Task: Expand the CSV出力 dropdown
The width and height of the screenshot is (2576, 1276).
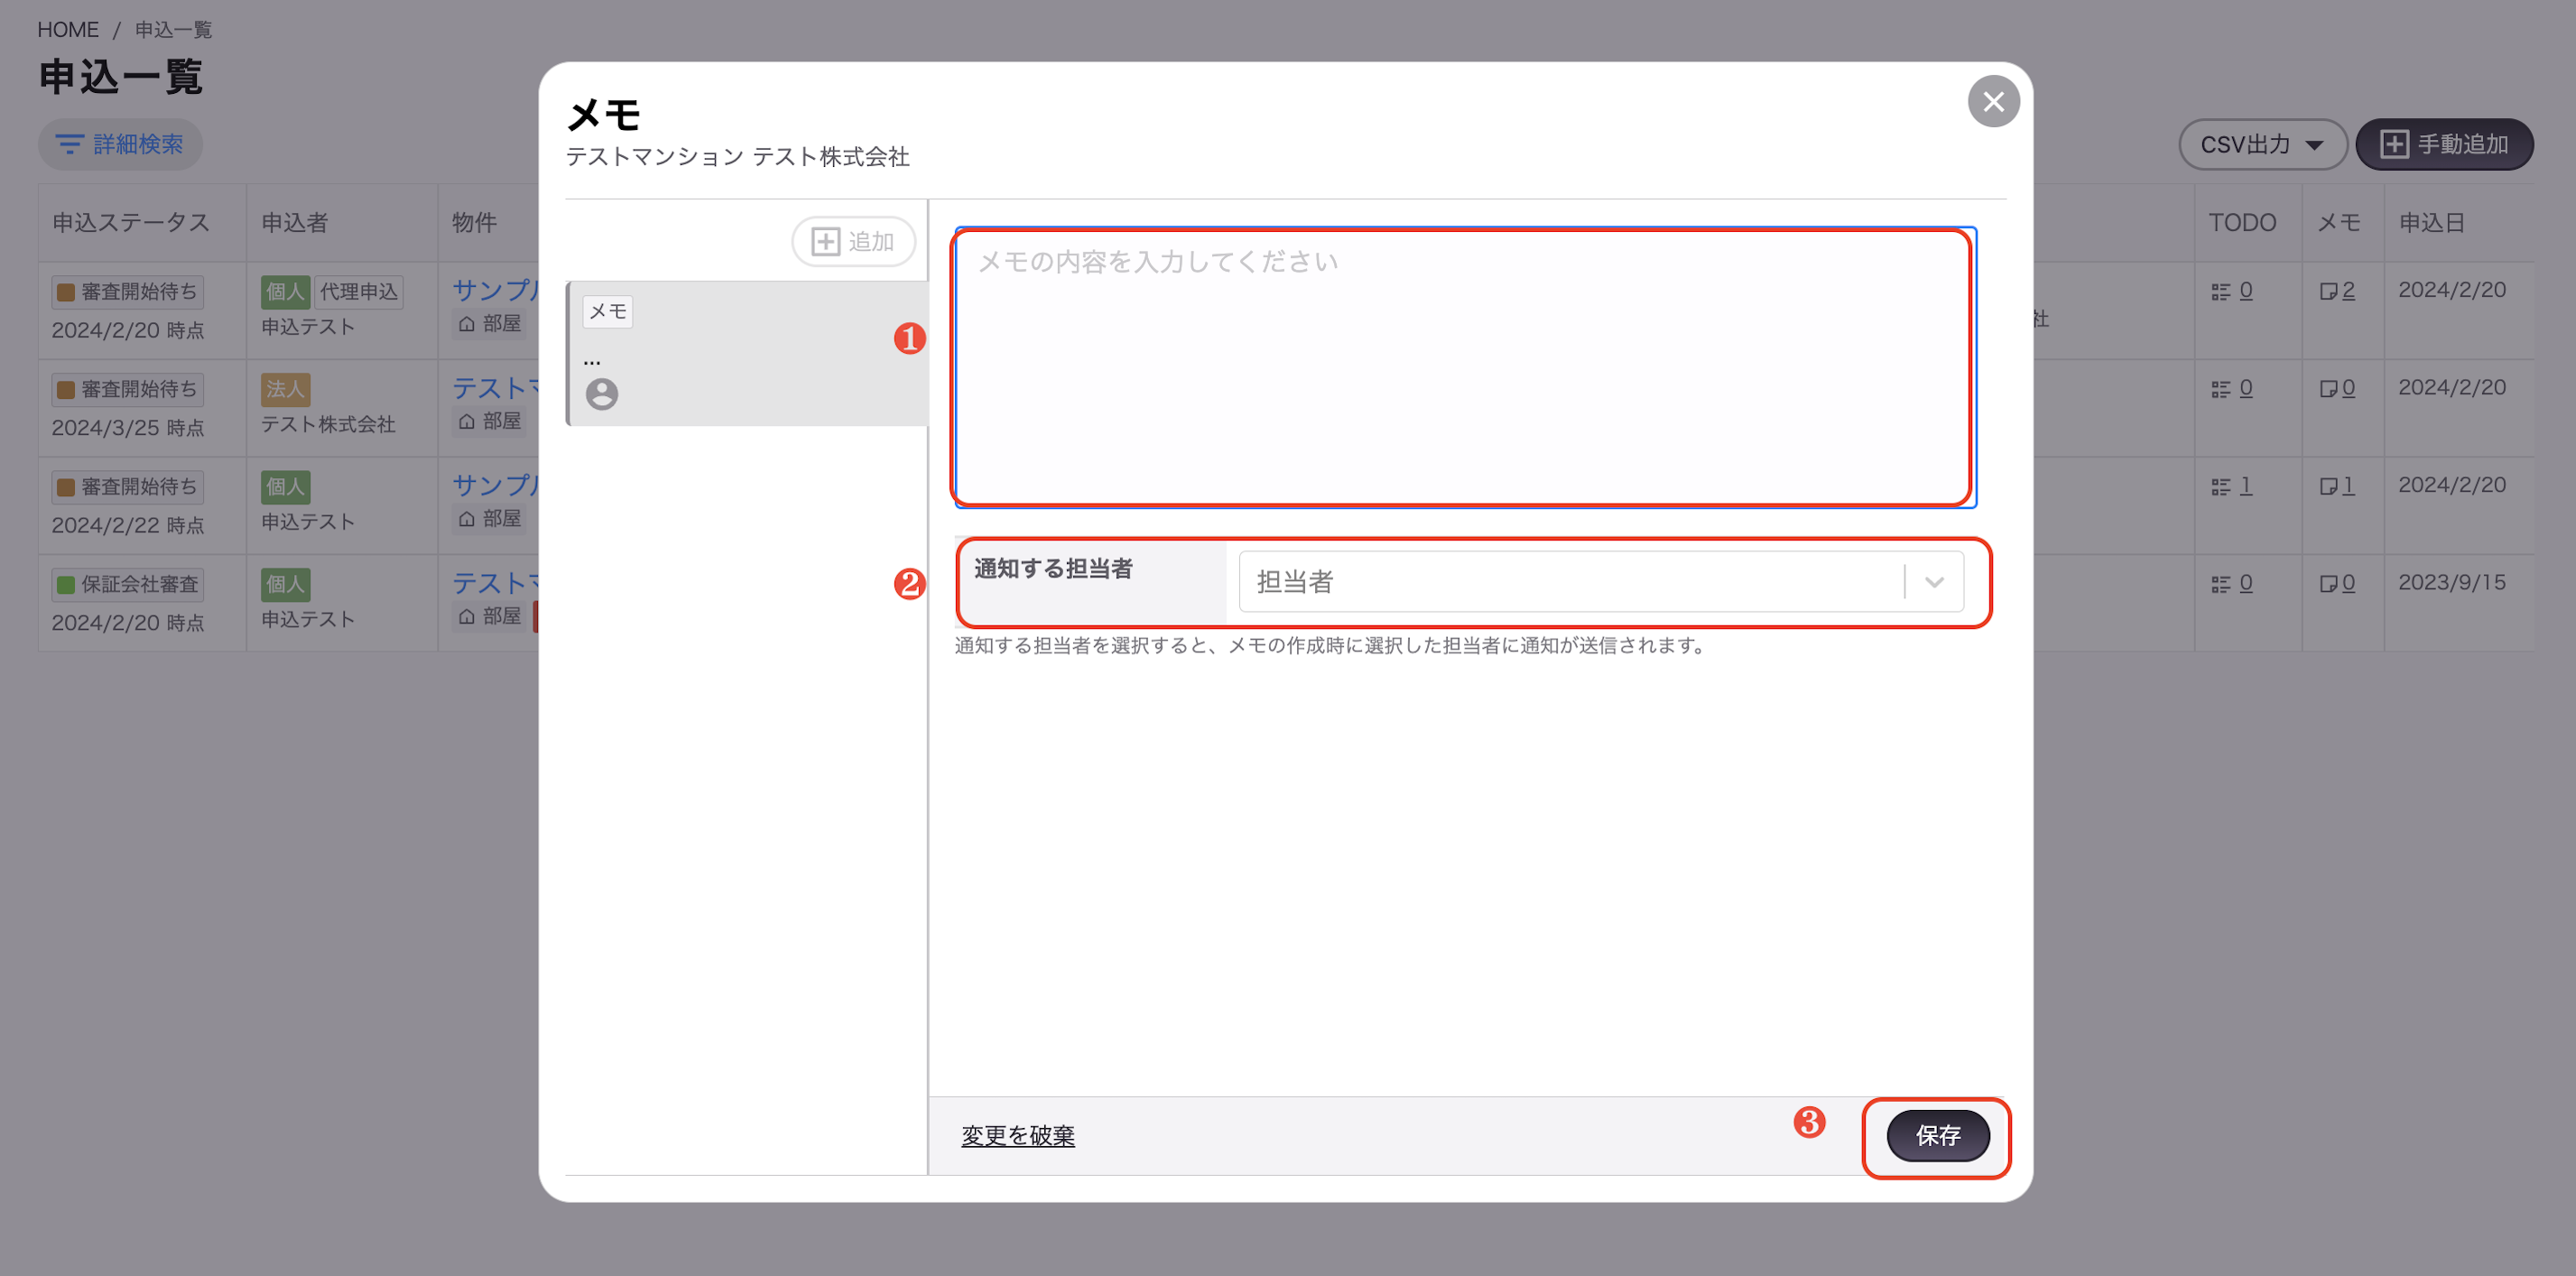Action: 2262,144
